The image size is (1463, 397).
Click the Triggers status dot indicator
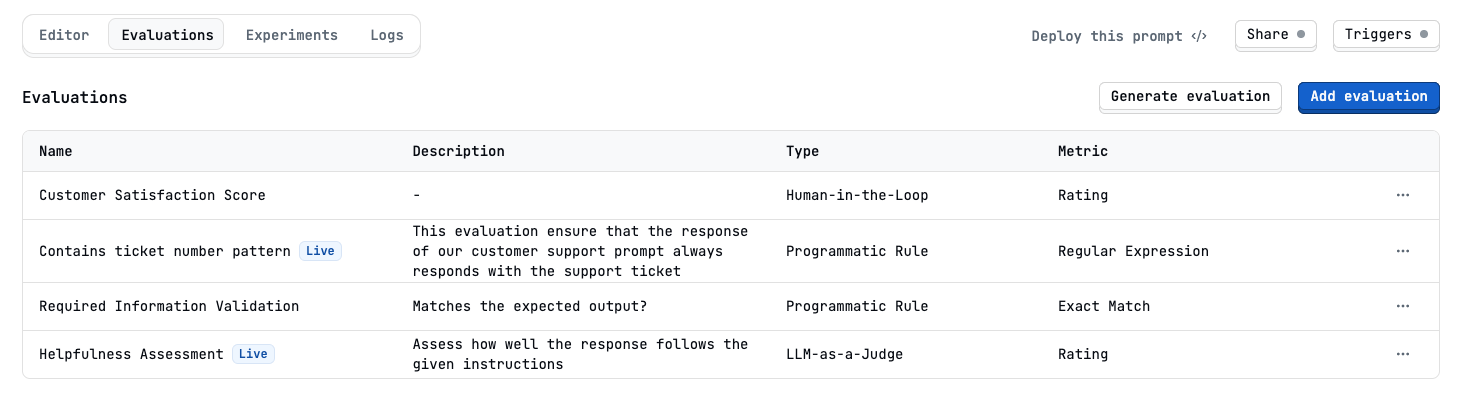tap(1423, 34)
